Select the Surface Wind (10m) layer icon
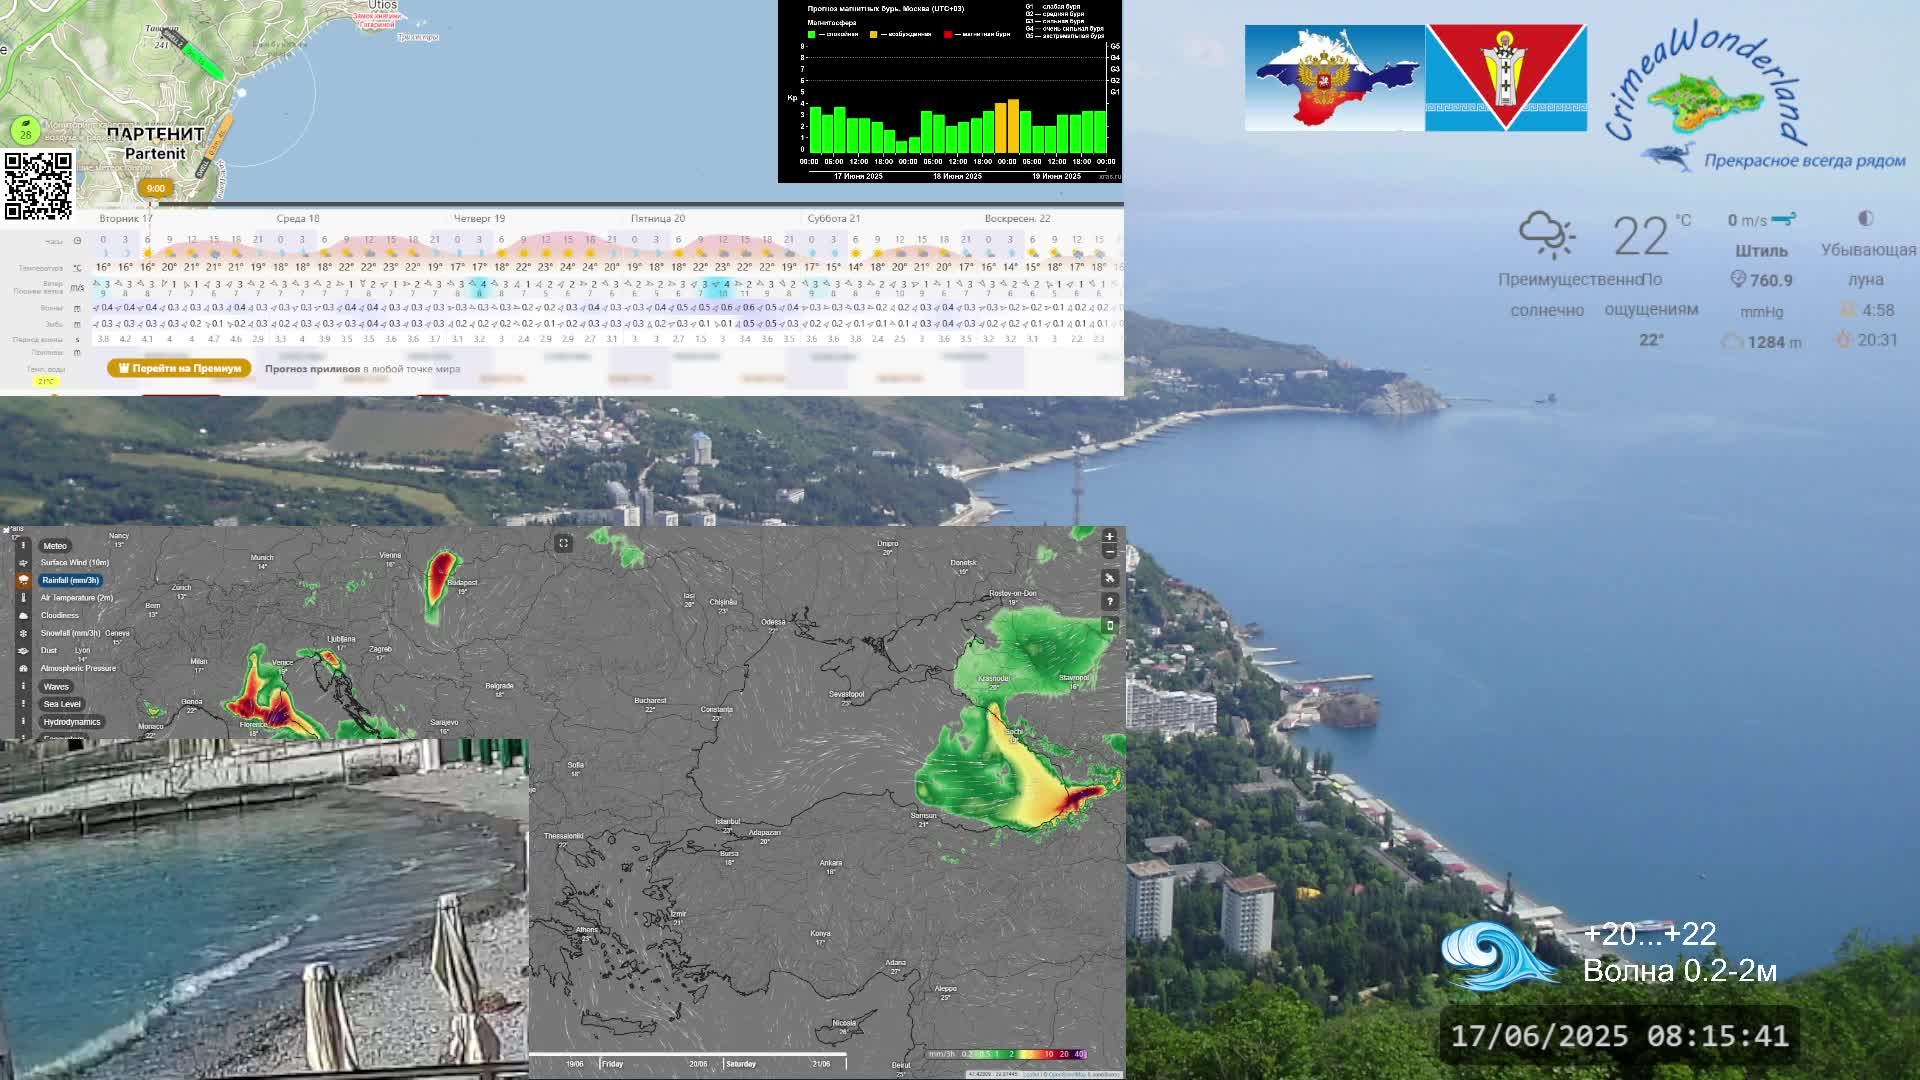This screenshot has width=1920, height=1080. (23, 563)
